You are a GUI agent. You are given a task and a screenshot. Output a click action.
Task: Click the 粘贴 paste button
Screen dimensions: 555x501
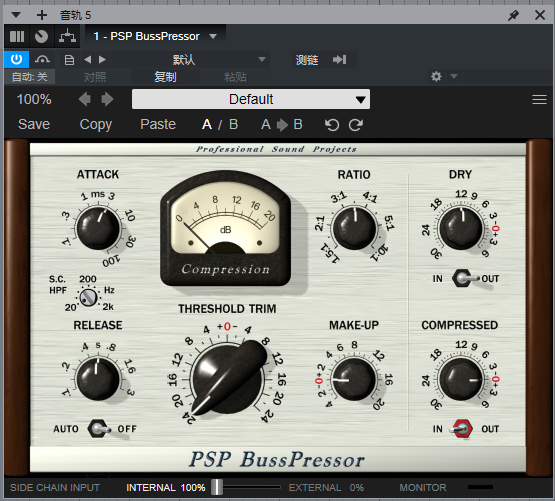(235, 77)
